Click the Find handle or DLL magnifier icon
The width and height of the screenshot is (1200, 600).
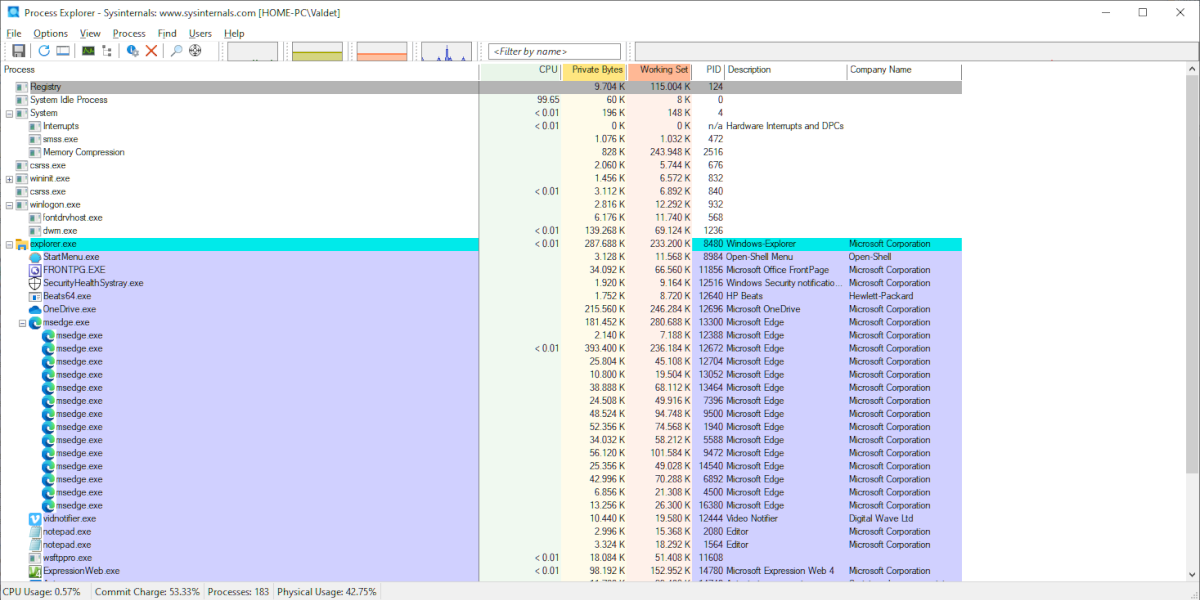(177, 51)
